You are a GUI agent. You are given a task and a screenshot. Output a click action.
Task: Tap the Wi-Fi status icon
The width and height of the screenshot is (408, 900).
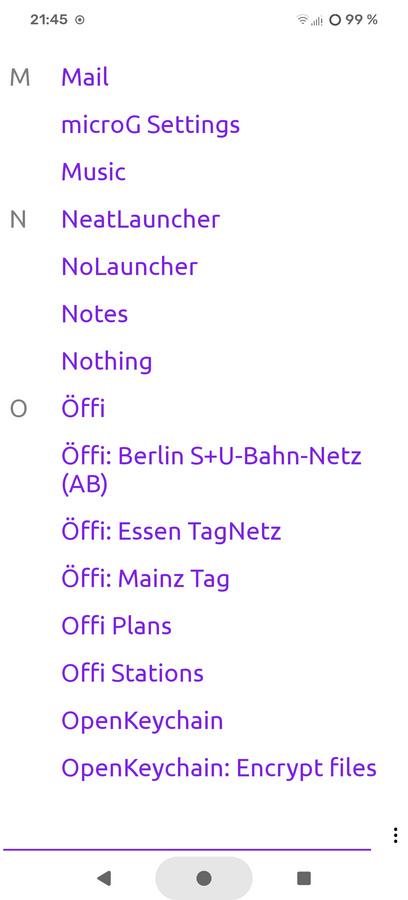pos(302,20)
